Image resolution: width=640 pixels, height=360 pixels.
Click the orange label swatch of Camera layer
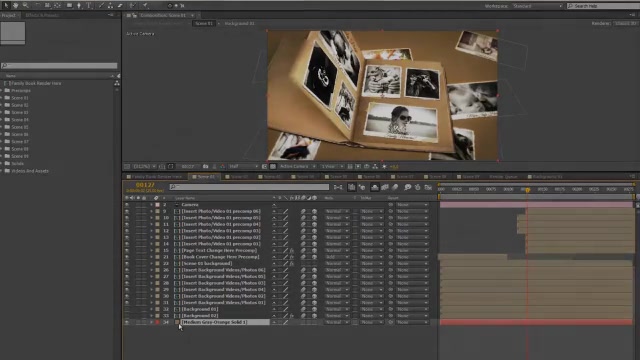[x=158, y=204]
